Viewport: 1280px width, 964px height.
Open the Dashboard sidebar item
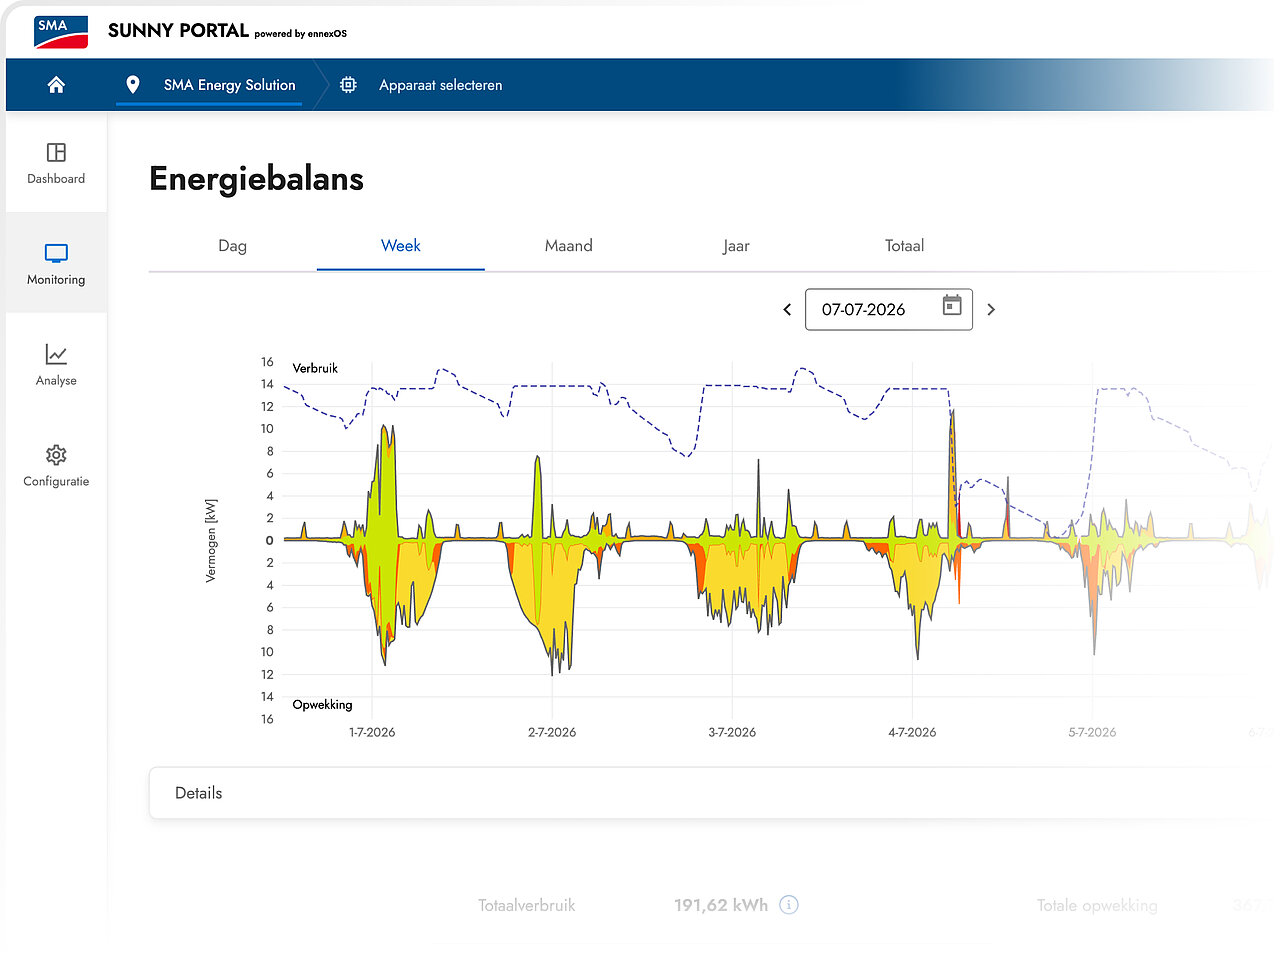(x=56, y=163)
